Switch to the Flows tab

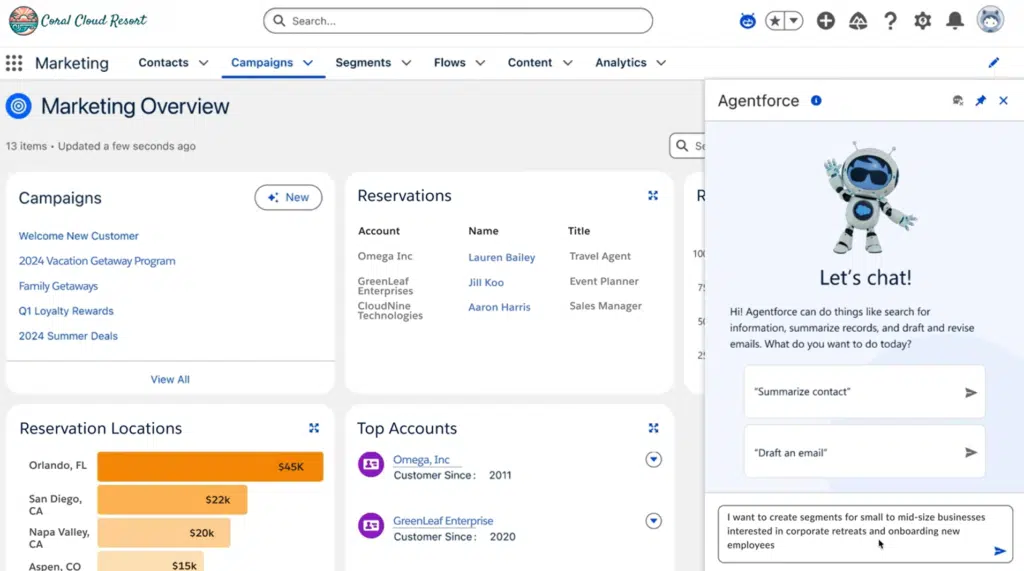[x=449, y=63]
